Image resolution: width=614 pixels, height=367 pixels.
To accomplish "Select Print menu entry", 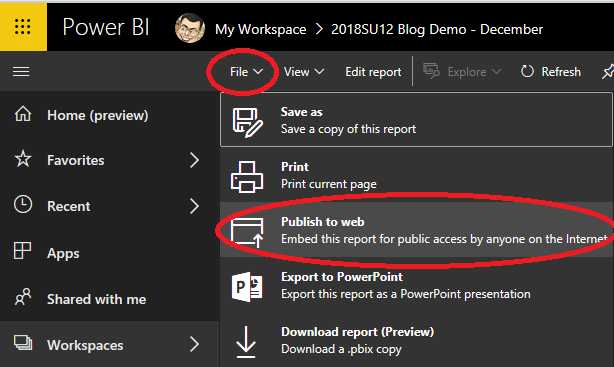I will tap(417, 175).
